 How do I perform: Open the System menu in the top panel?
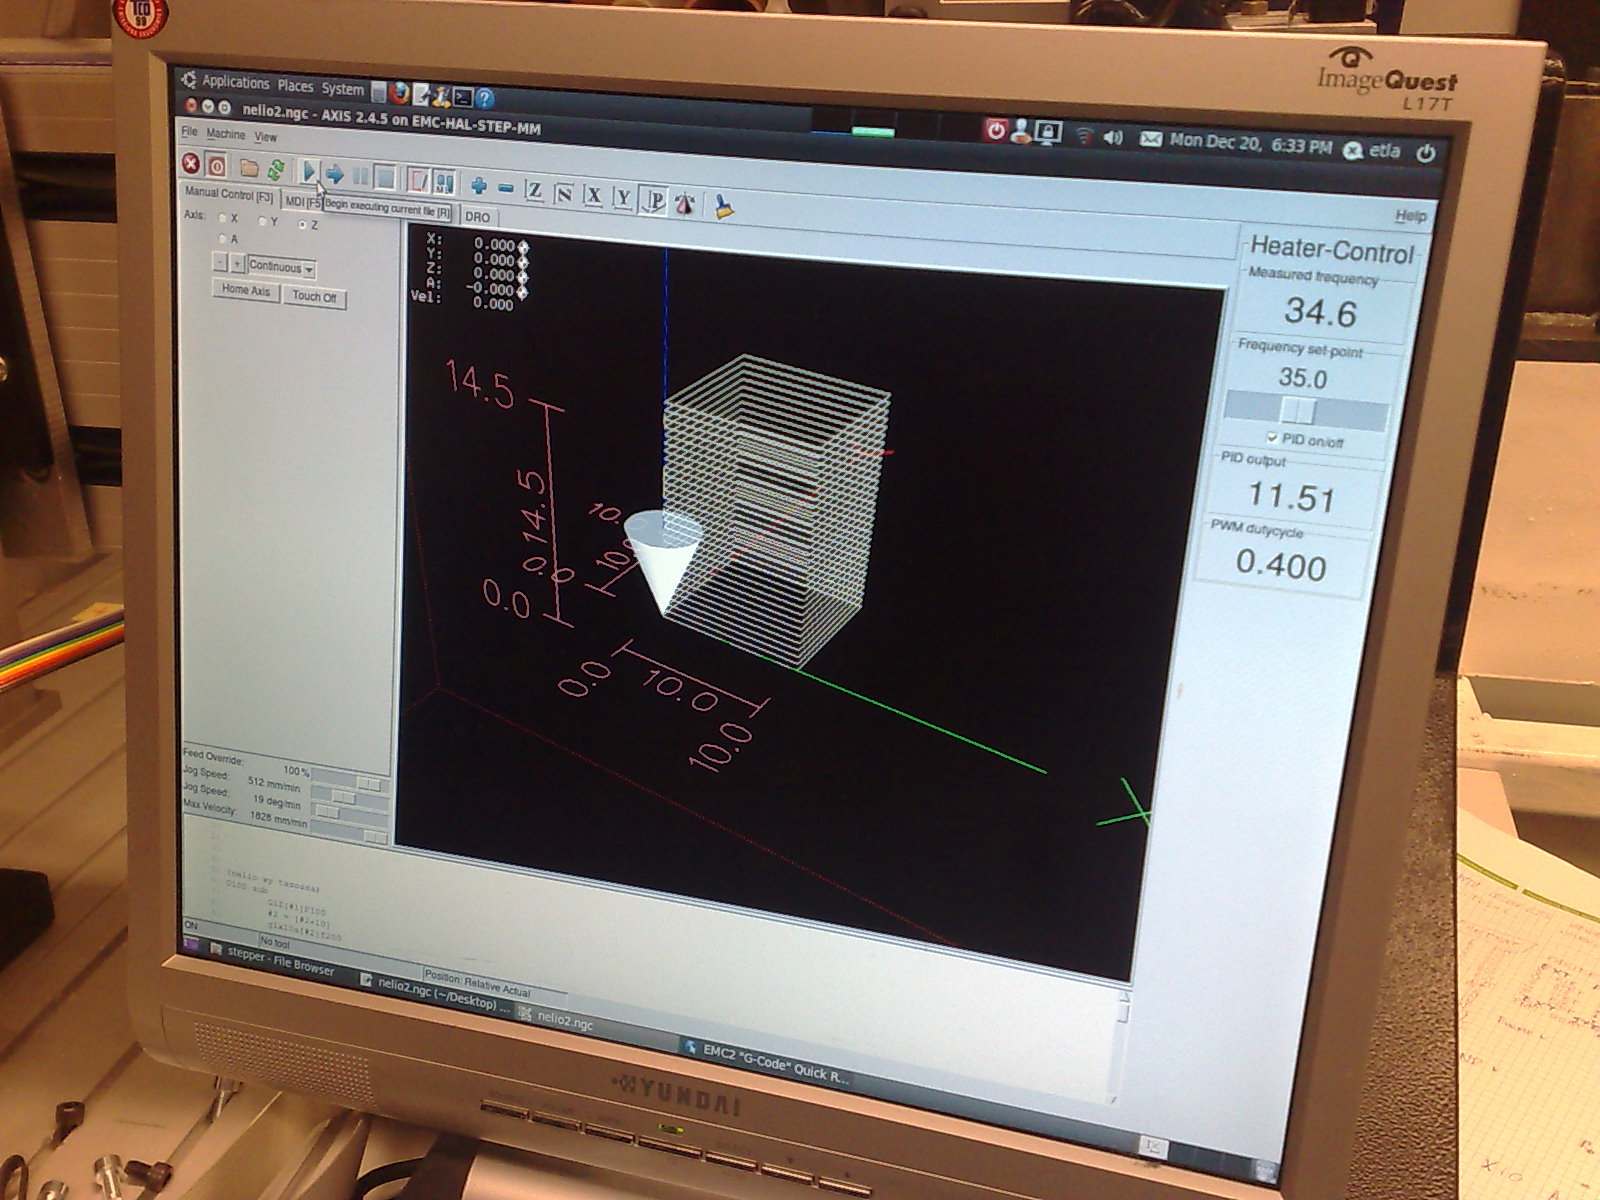[342, 89]
